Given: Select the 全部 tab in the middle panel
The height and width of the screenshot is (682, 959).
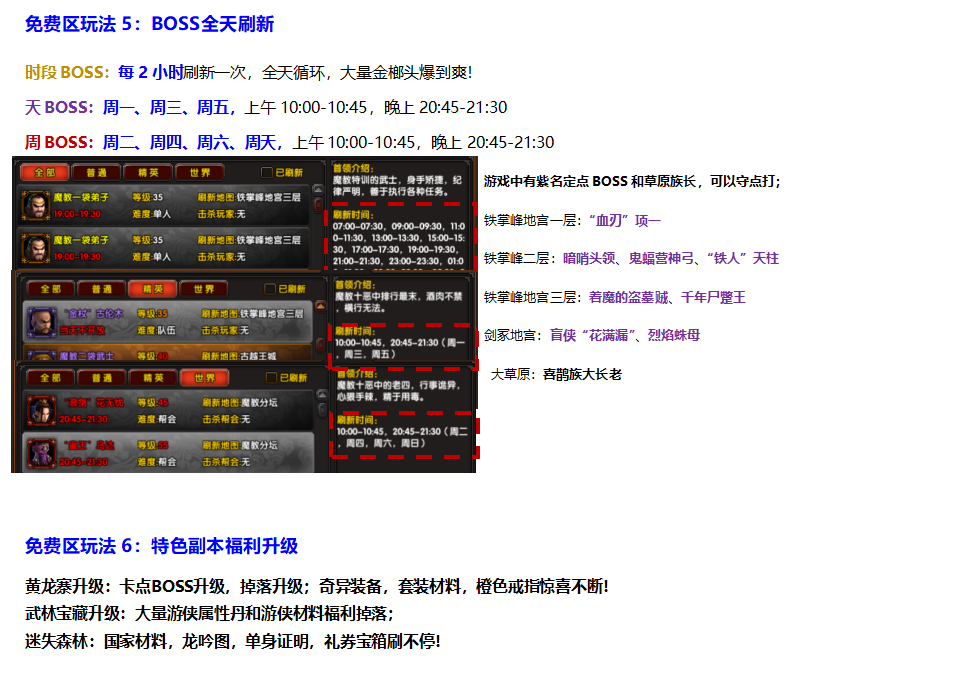Looking at the screenshot, I should click(x=50, y=289).
